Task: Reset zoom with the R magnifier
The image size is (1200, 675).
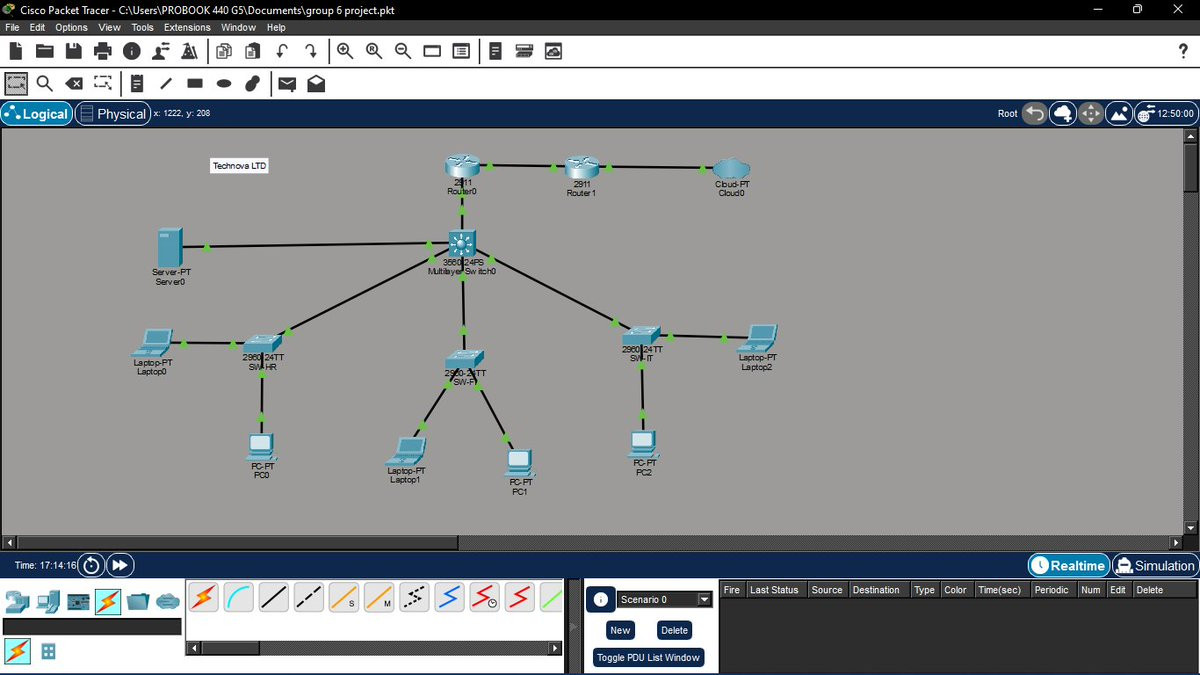Action: pyautogui.click(x=373, y=51)
